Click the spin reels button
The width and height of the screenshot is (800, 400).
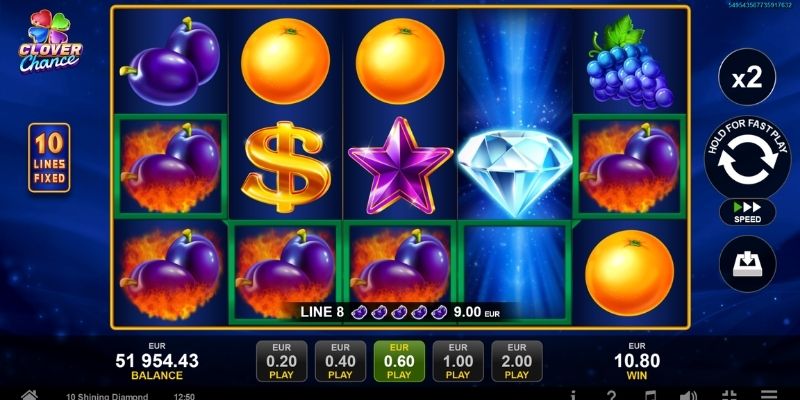(x=747, y=157)
